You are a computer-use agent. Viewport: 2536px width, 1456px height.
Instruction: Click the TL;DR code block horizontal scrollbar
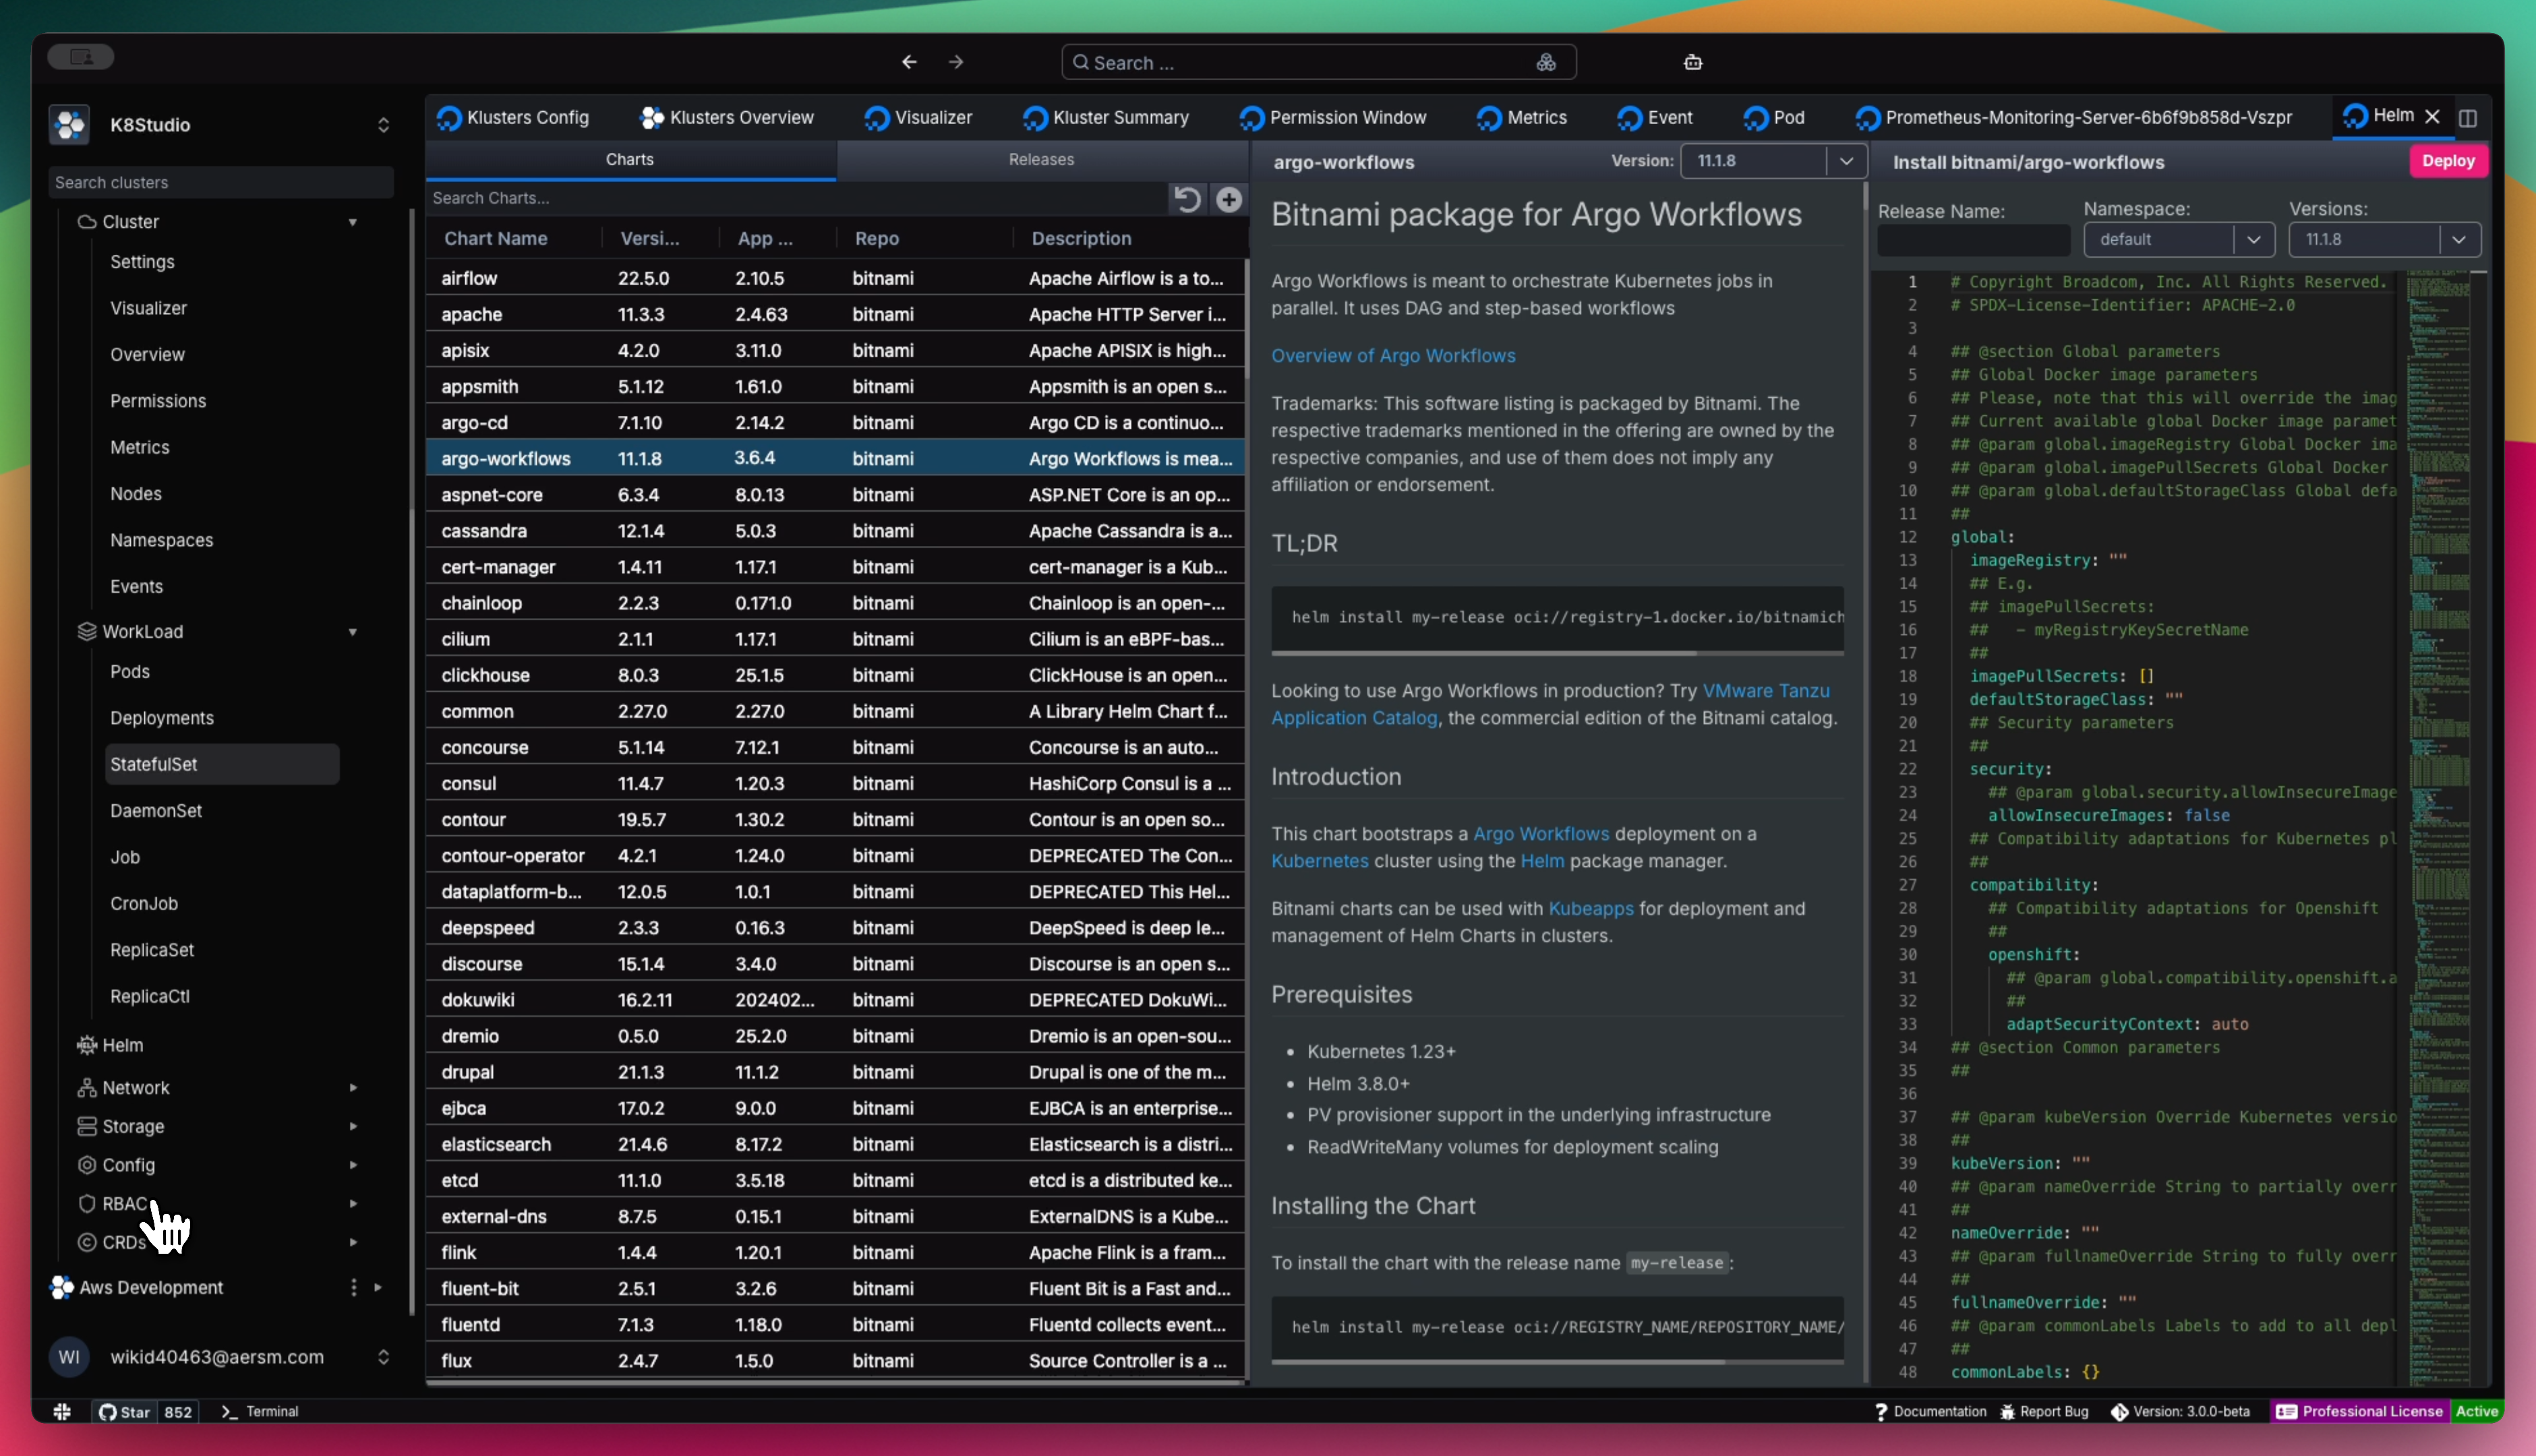(x=1483, y=653)
